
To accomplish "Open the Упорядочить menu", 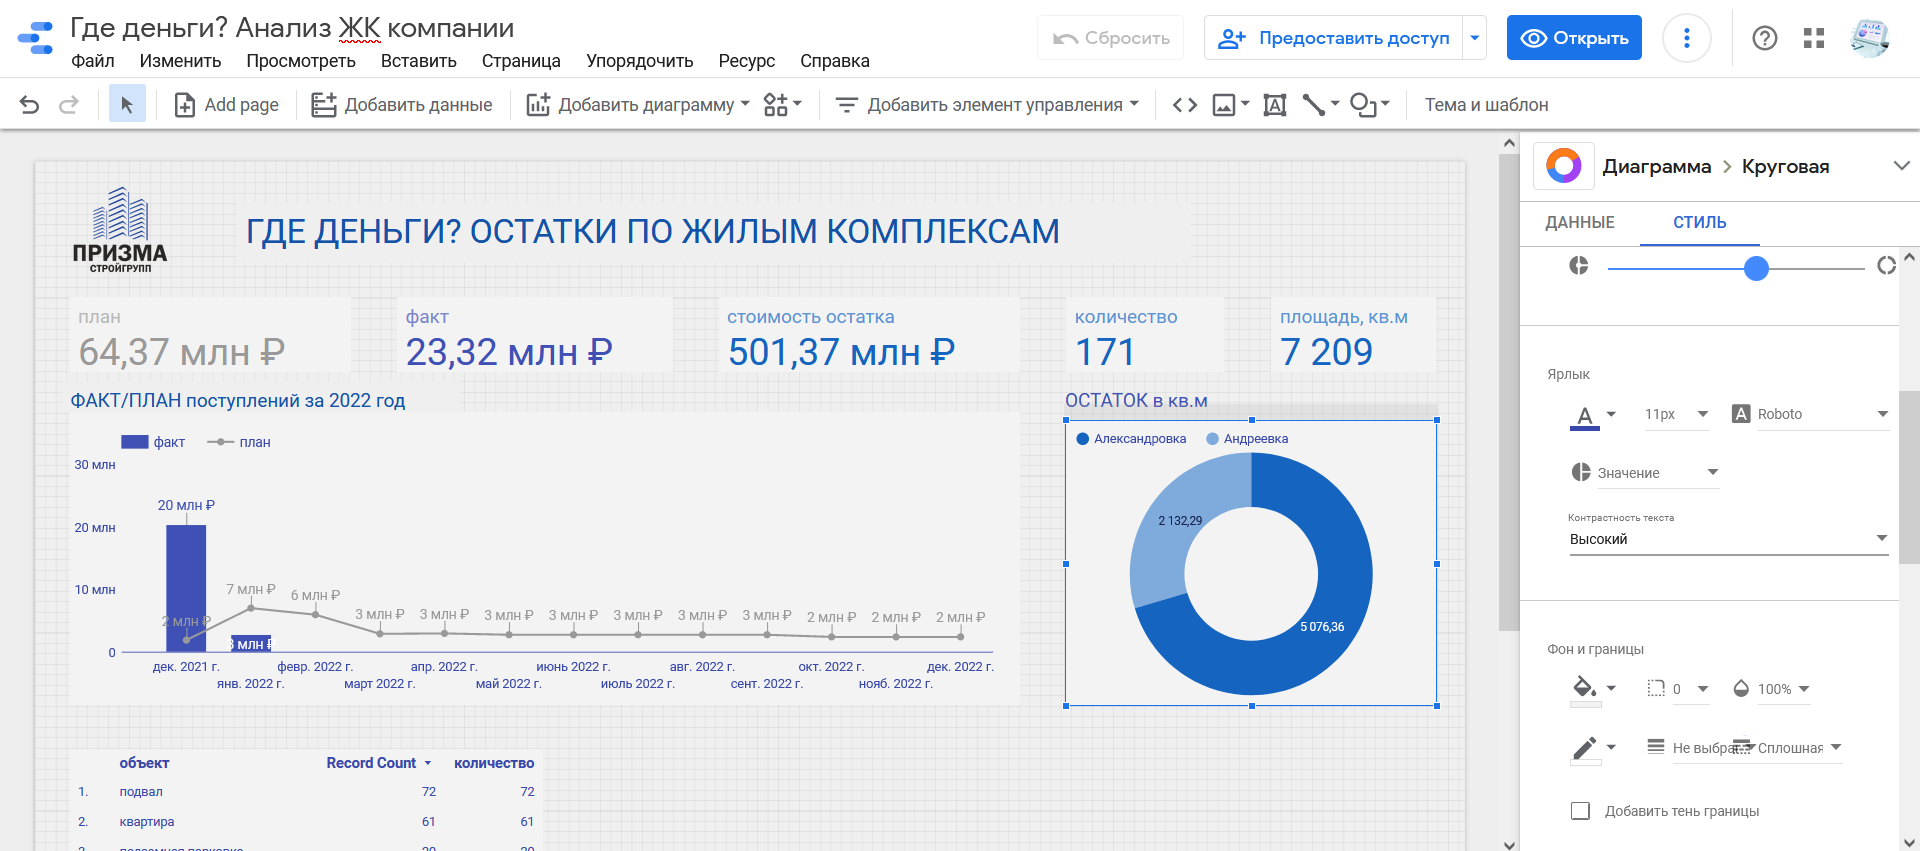I will pos(640,61).
